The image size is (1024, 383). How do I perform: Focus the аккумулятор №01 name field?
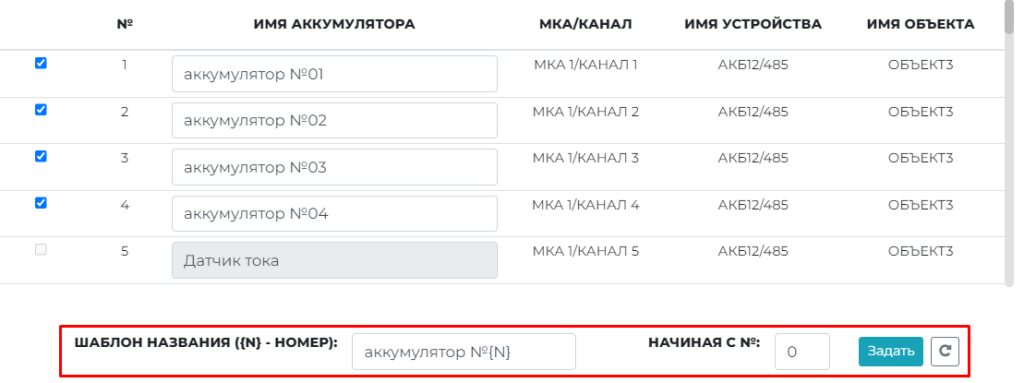334,74
